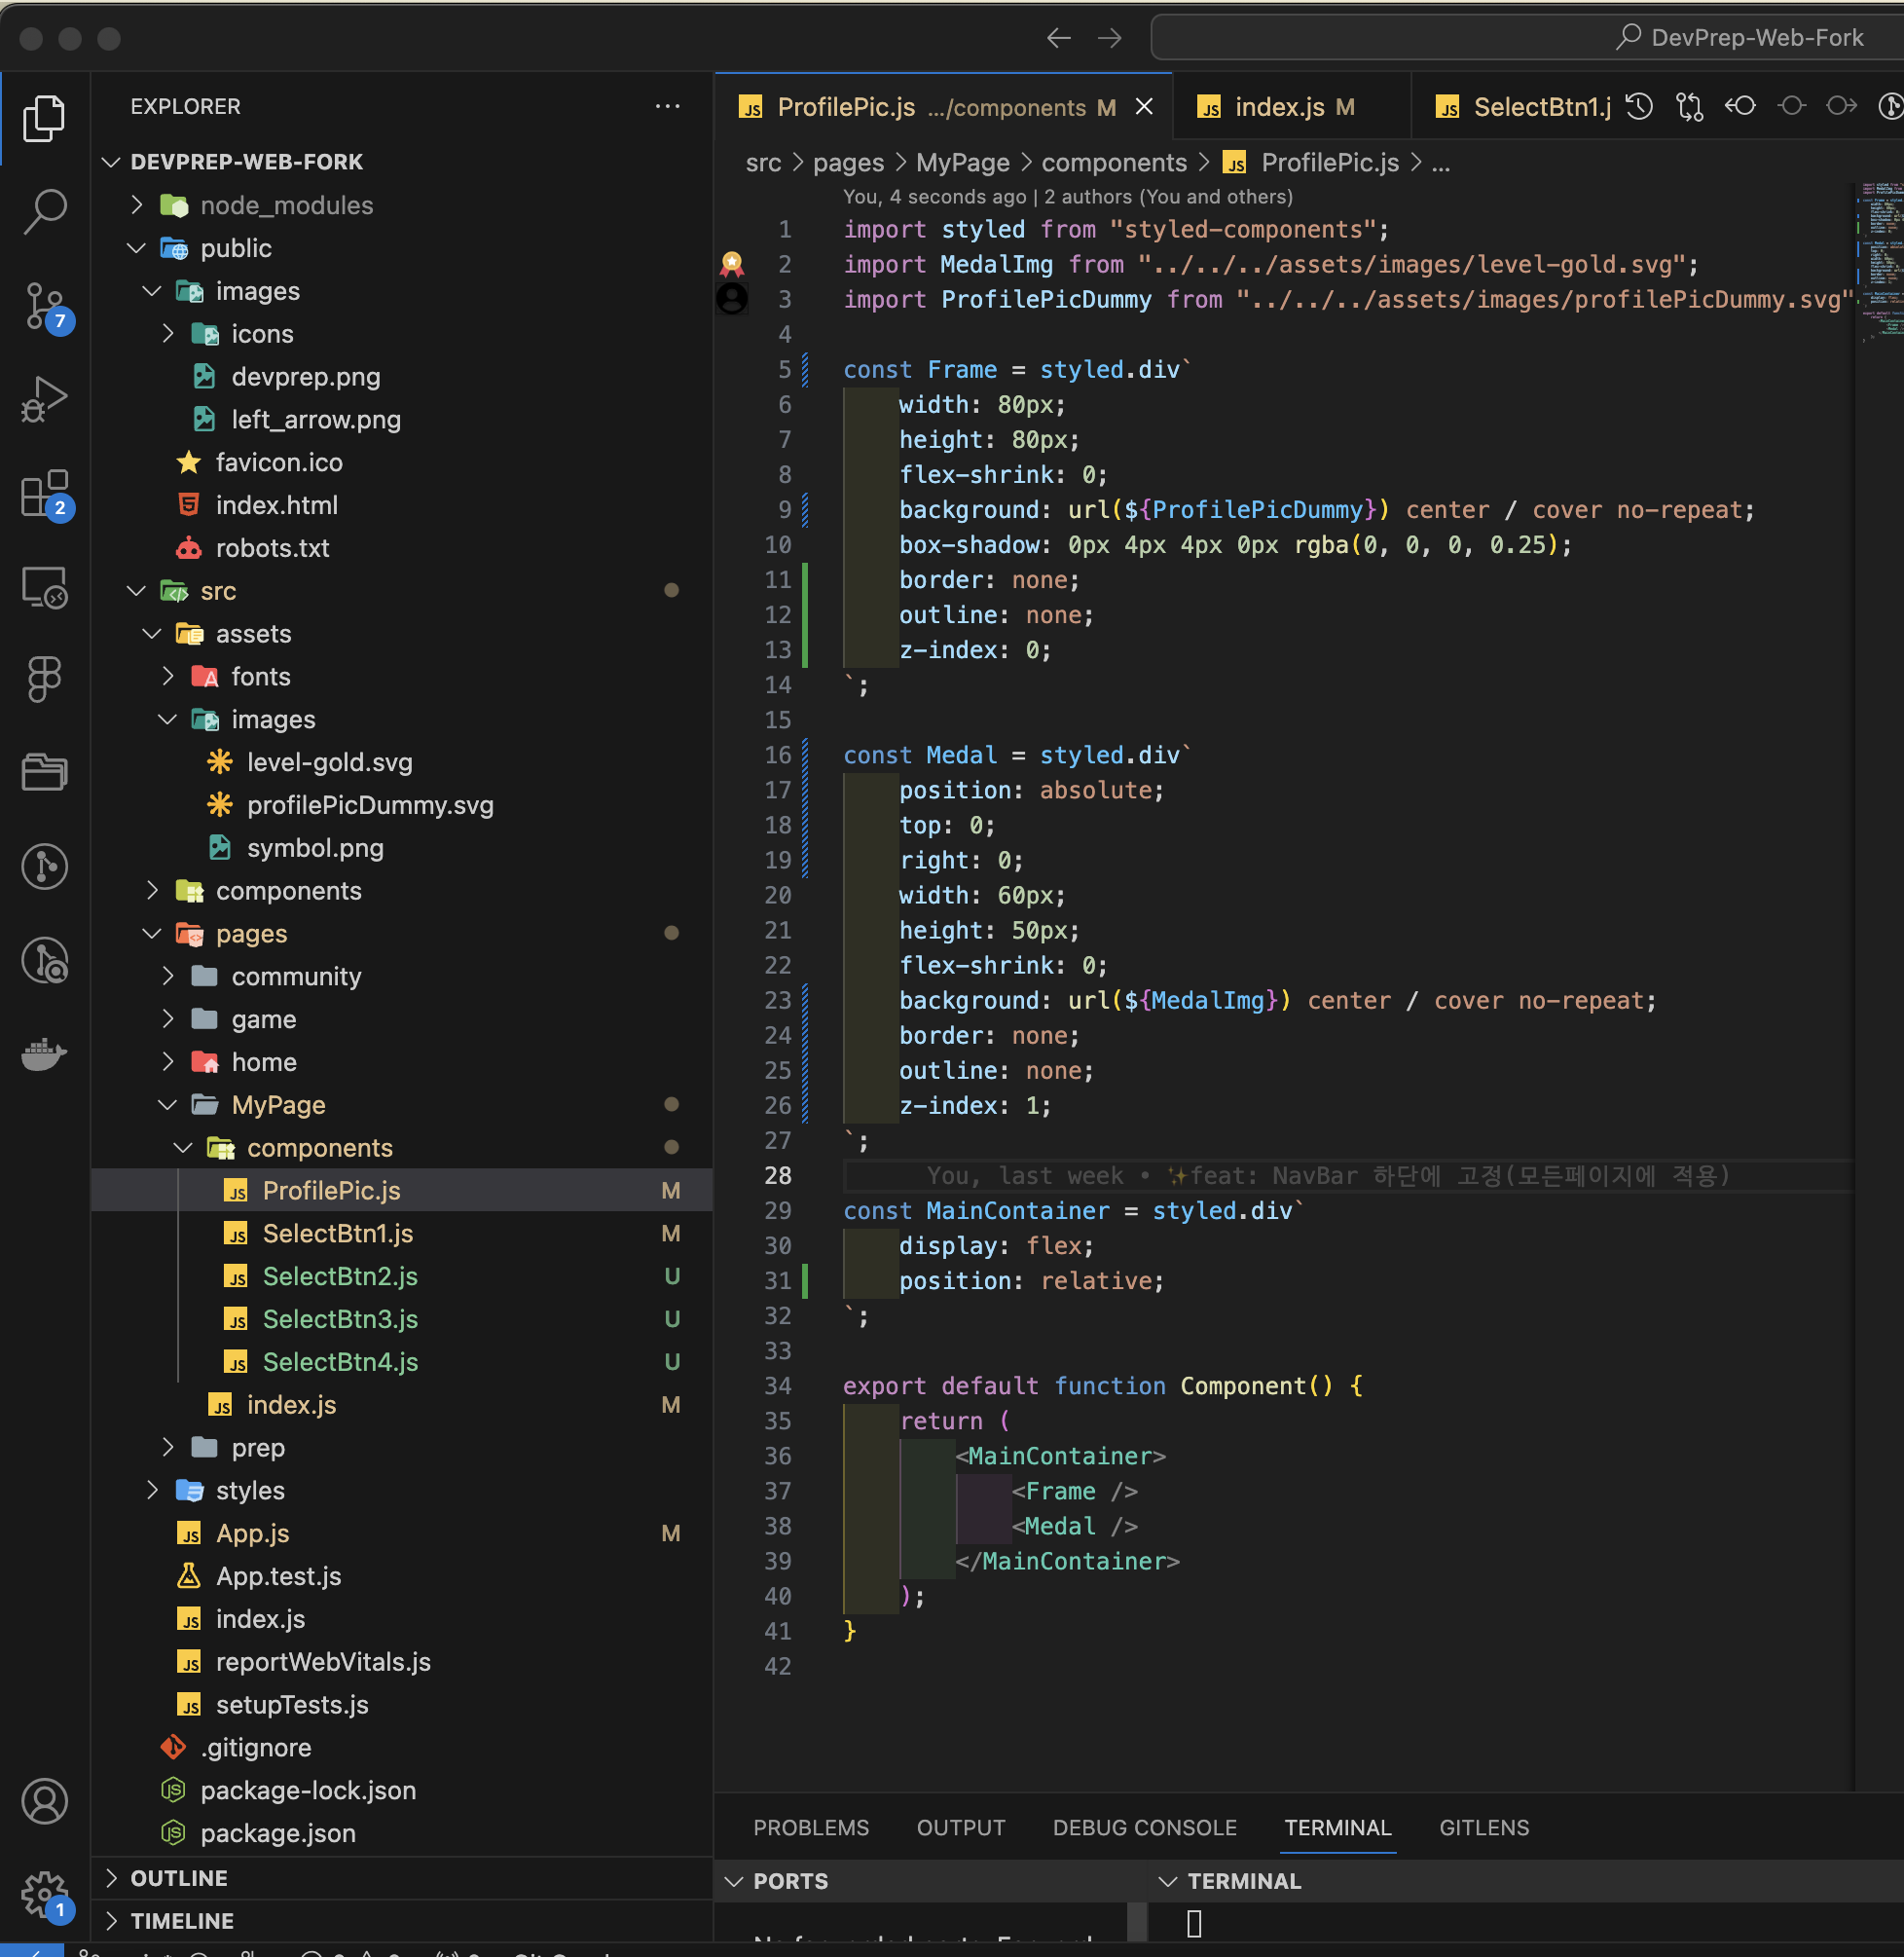Click the Manage gear icon
The width and height of the screenshot is (1904, 1957).
click(45, 1893)
